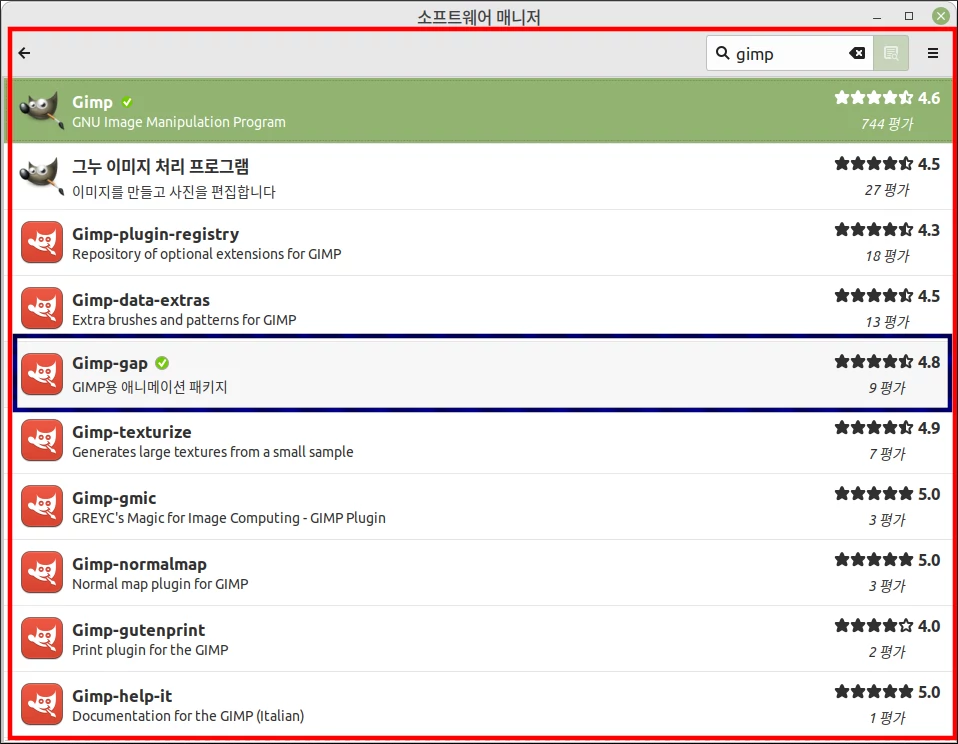
Task: Click the 4.8 star rating of Gimp-gap
Action: [887, 362]
